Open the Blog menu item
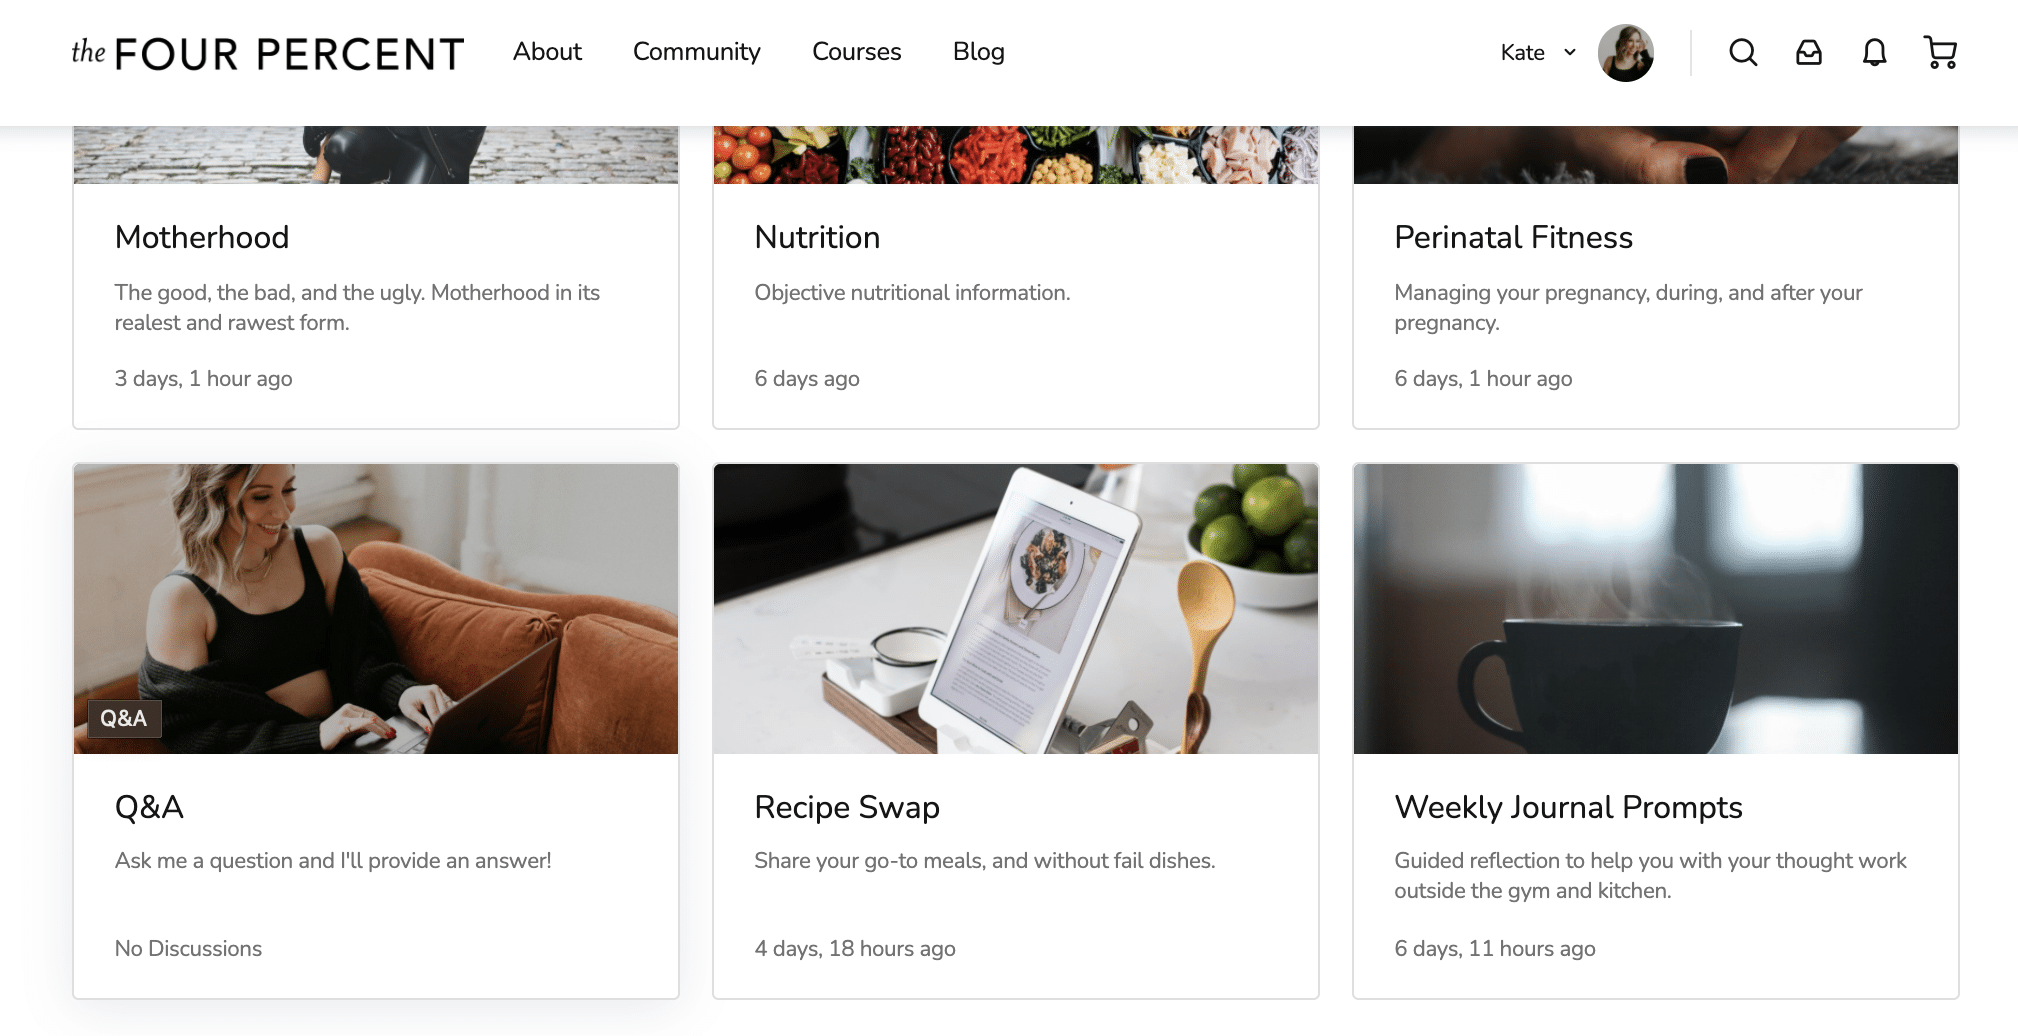 (979, 52)
